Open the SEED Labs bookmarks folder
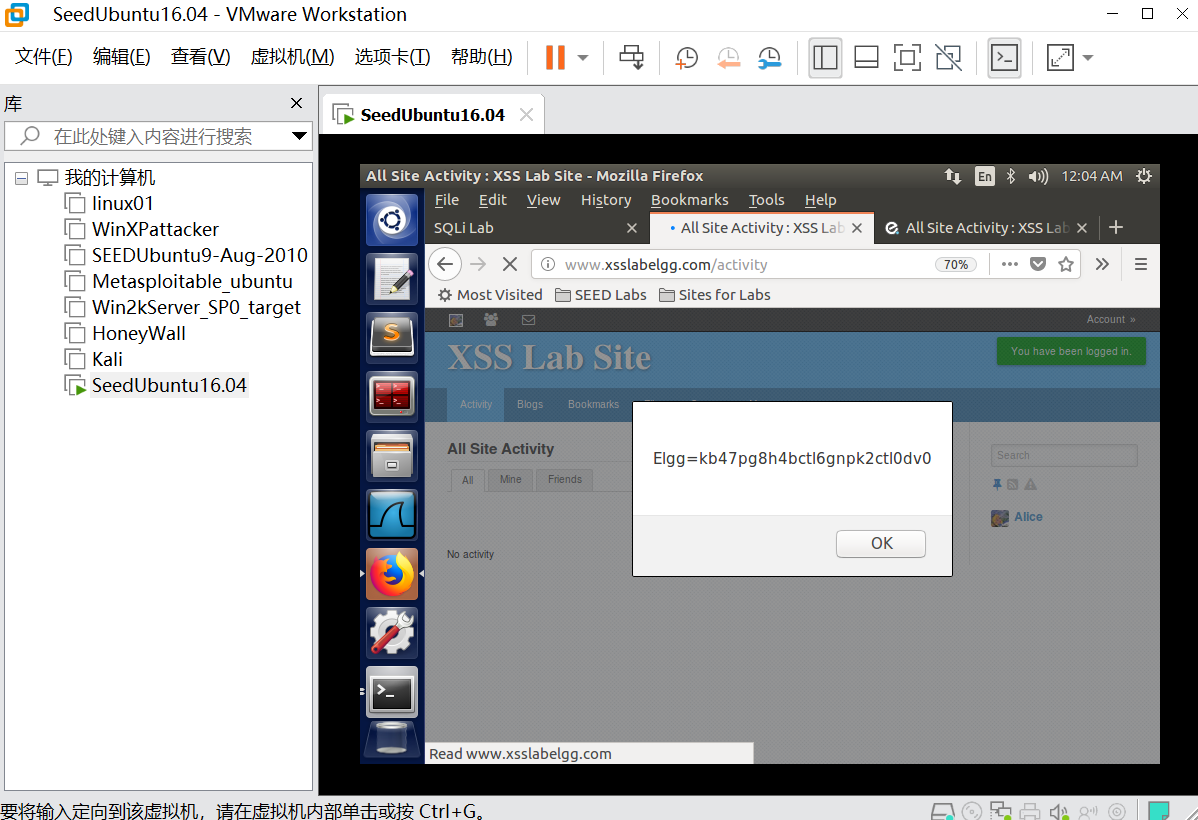Viewport: 1198px width, 820px height. 601,295
